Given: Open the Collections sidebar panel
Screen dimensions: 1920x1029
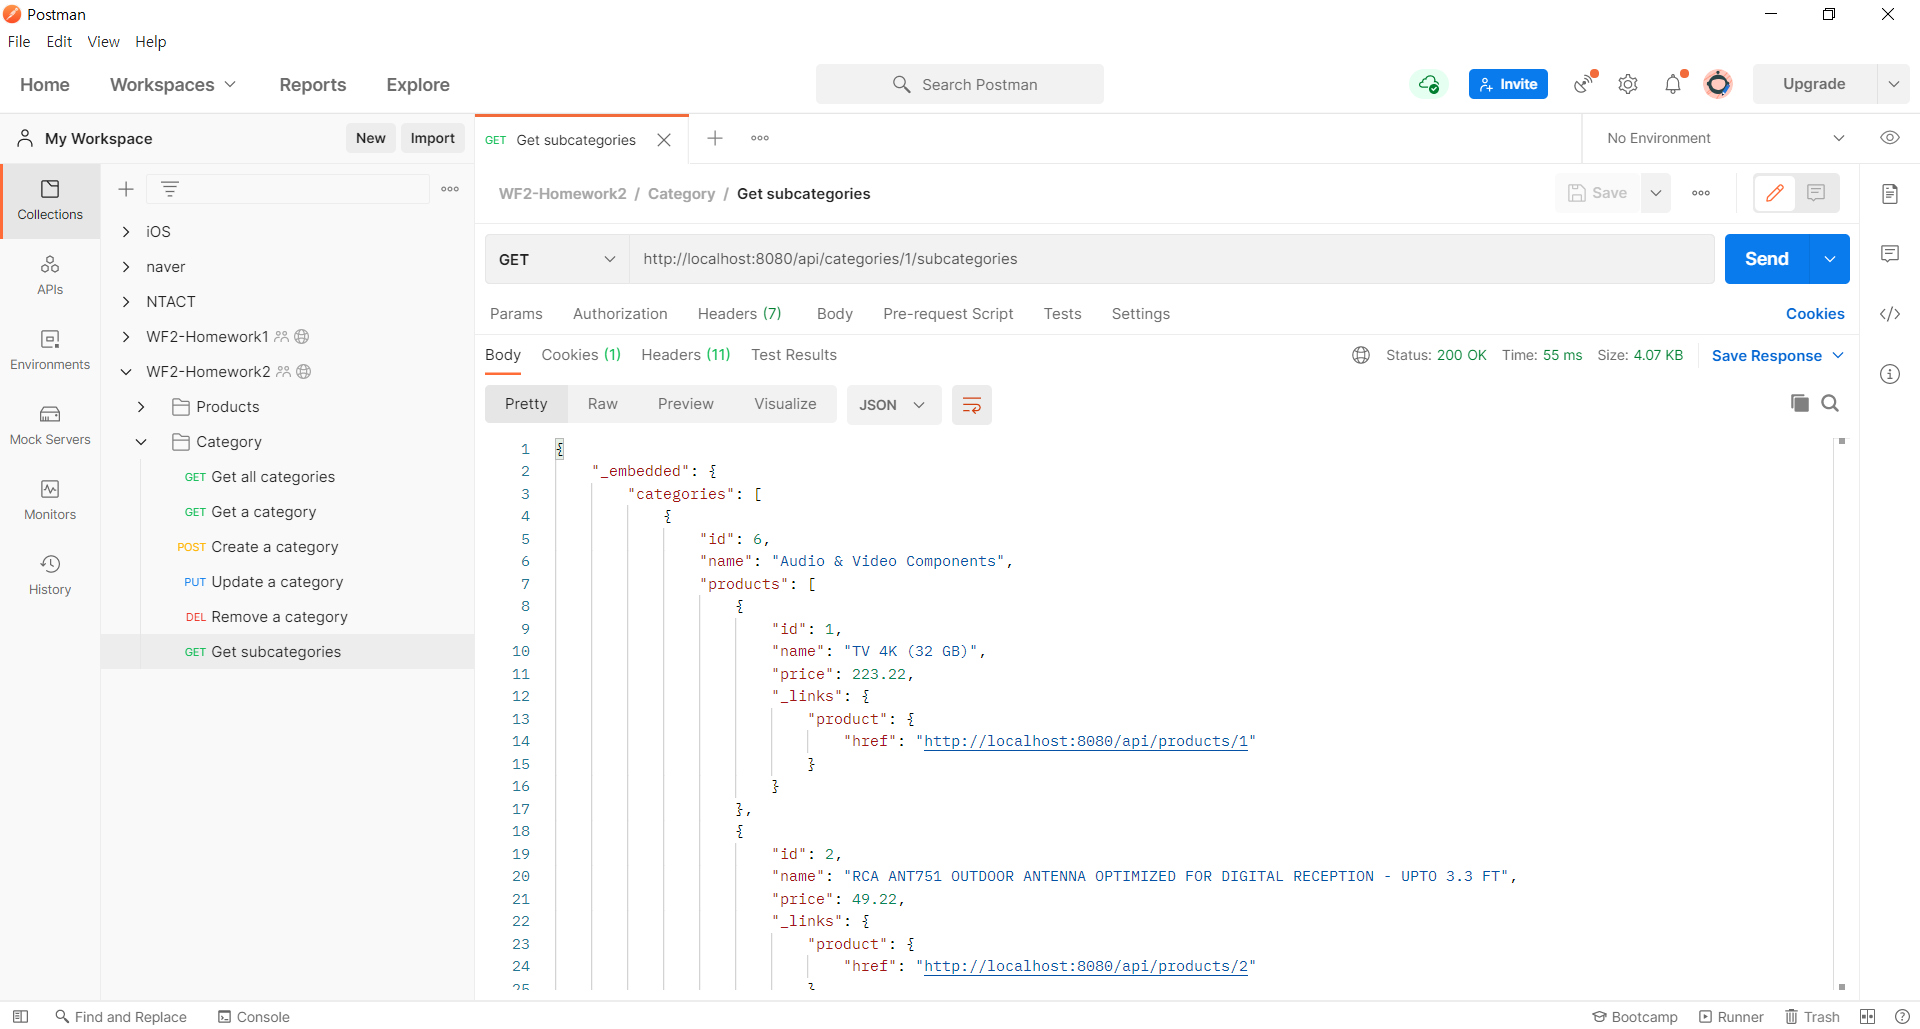Looking at the screenshot, I should point(50,200).
